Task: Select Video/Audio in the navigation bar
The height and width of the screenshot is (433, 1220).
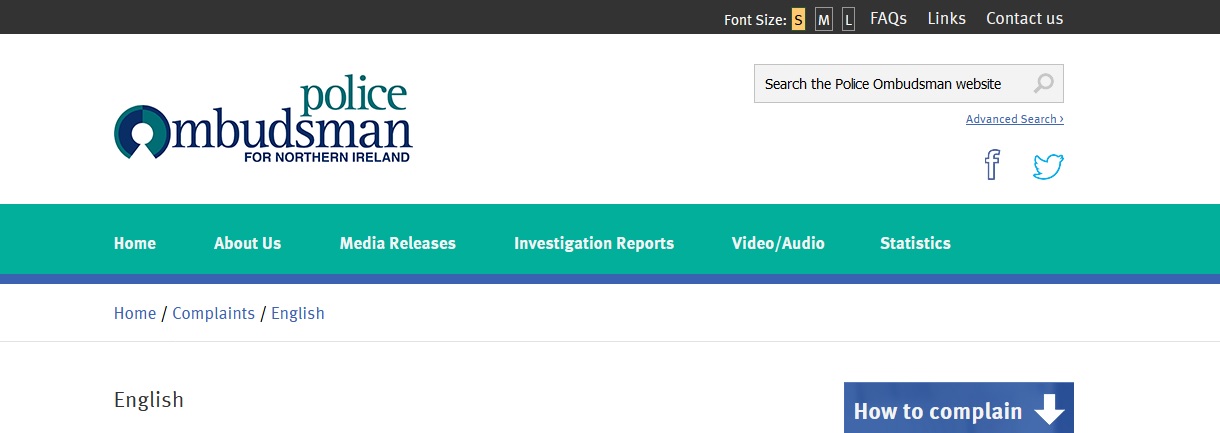Action: coord(778,243)
